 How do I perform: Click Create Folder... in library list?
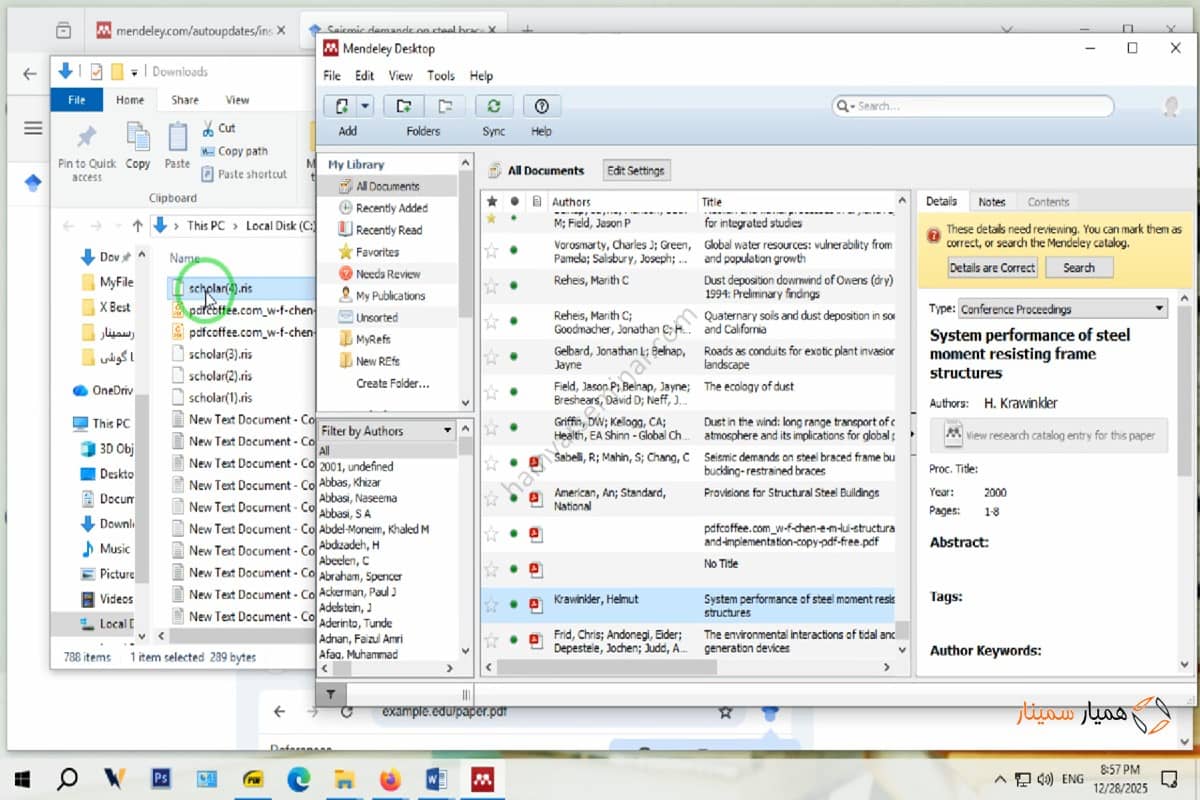[392, 384]
